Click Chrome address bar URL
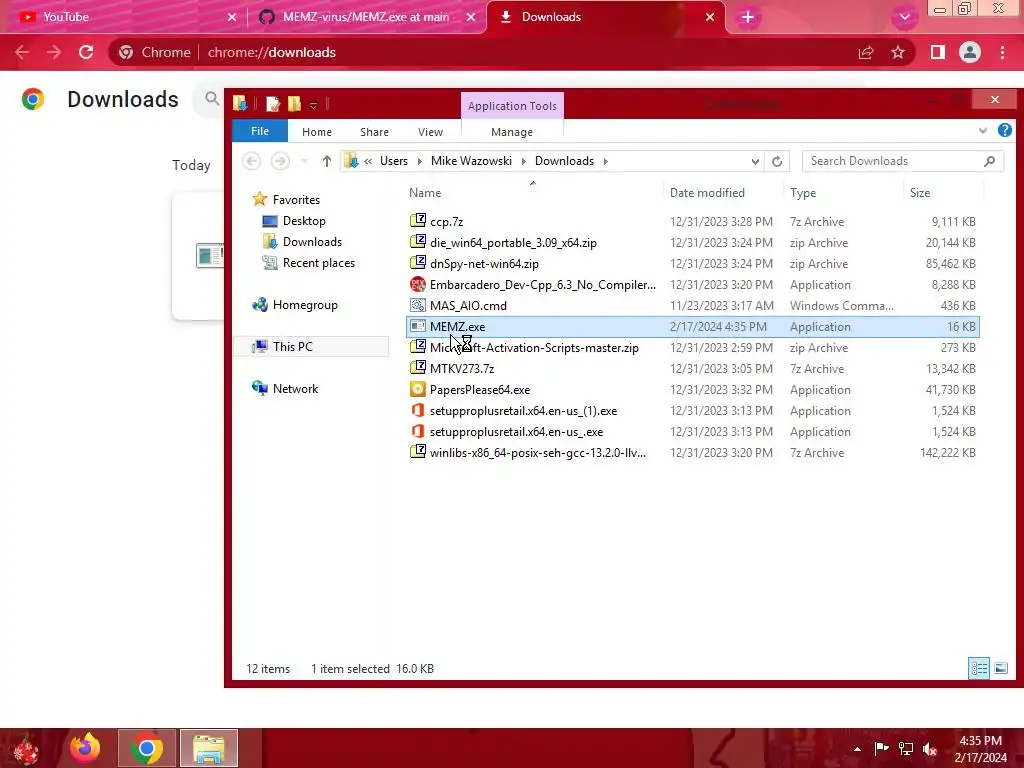Screen dimensions: 1024x768 272,52
